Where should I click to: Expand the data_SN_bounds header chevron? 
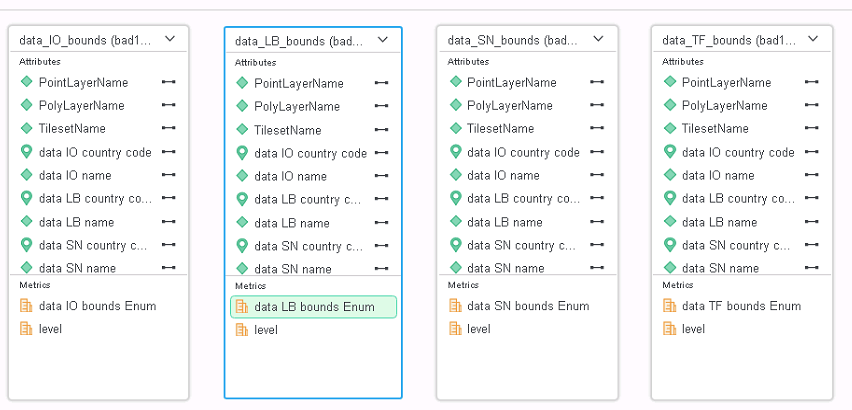click(x=598, y=39)
